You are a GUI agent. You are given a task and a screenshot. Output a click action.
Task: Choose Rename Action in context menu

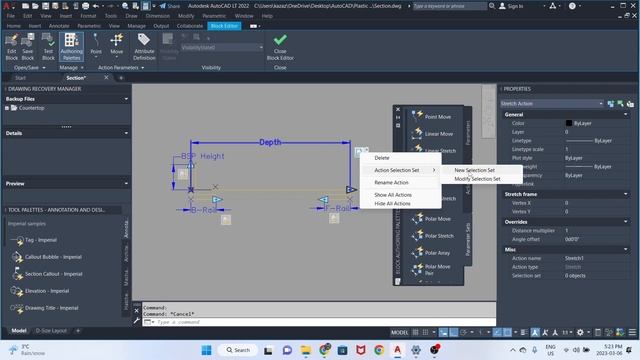point(391,182)
